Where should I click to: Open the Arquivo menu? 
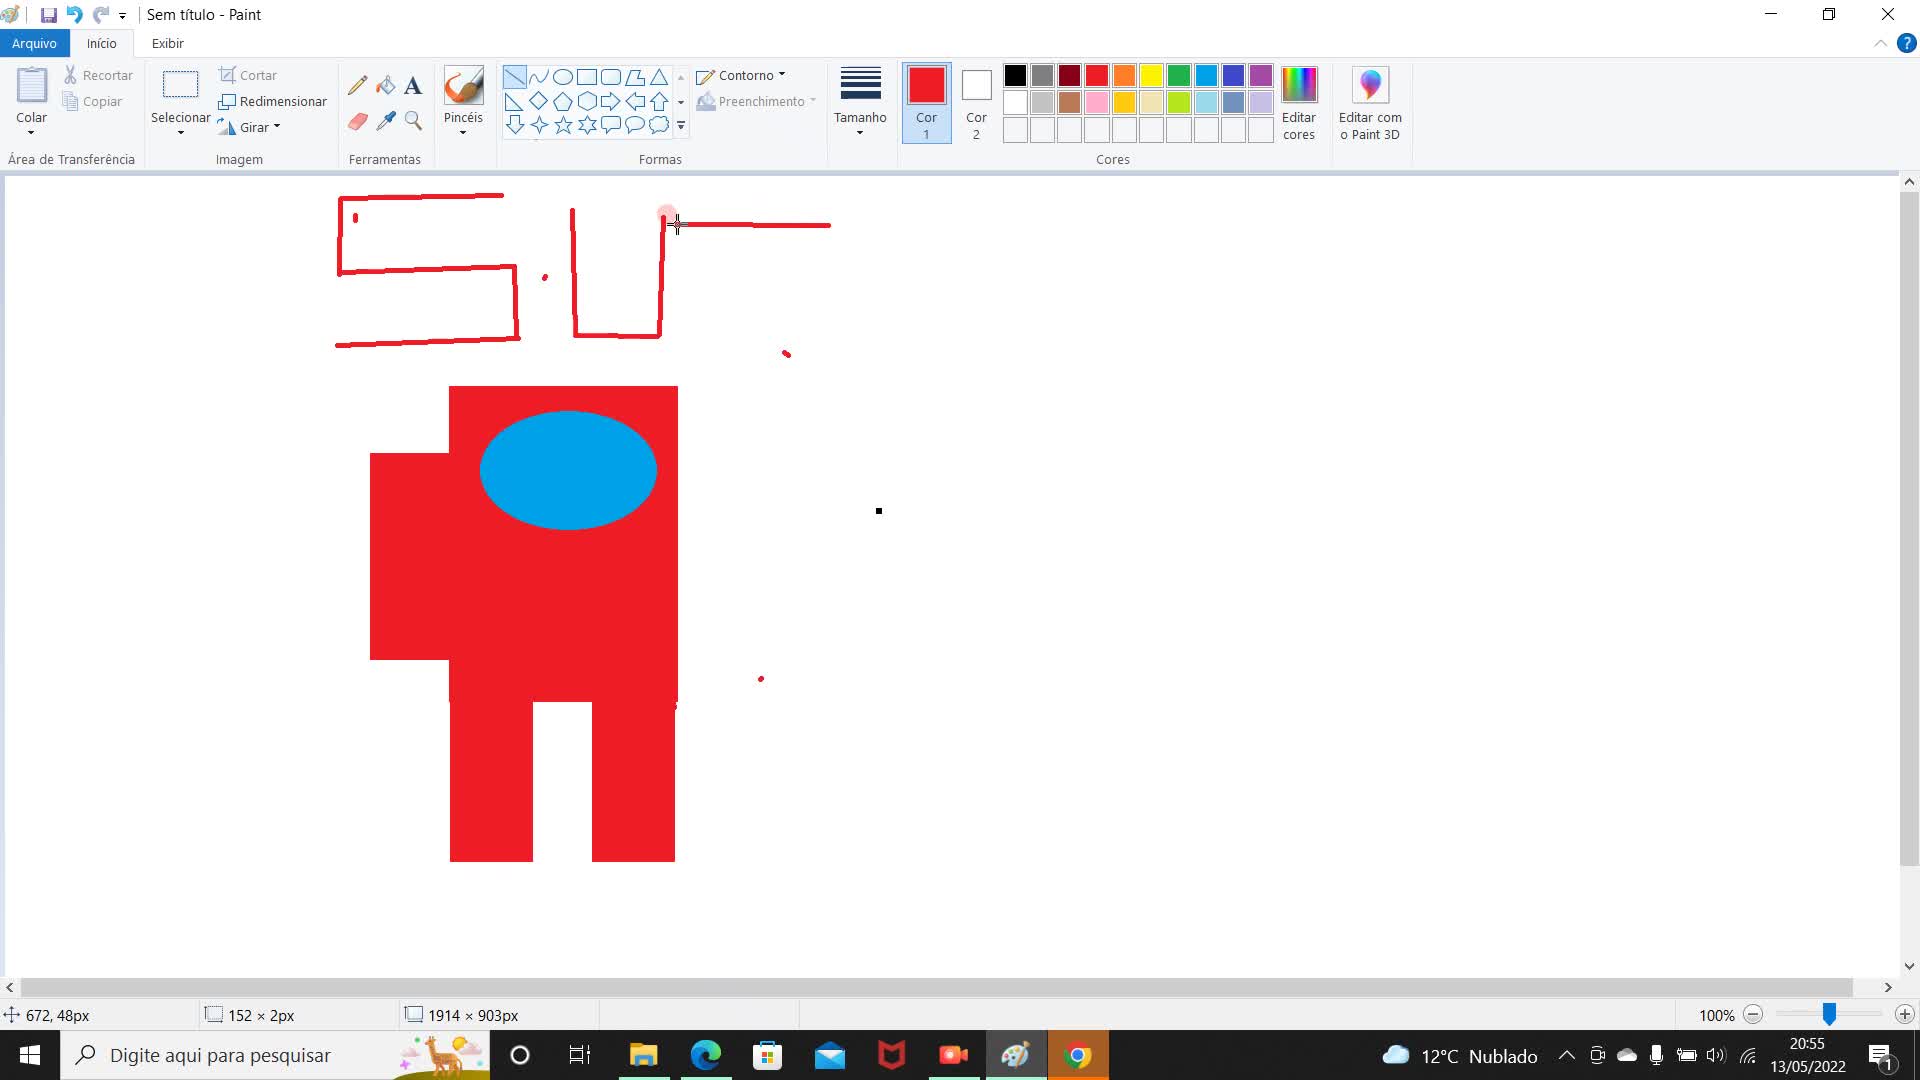[x=34, y=43]
